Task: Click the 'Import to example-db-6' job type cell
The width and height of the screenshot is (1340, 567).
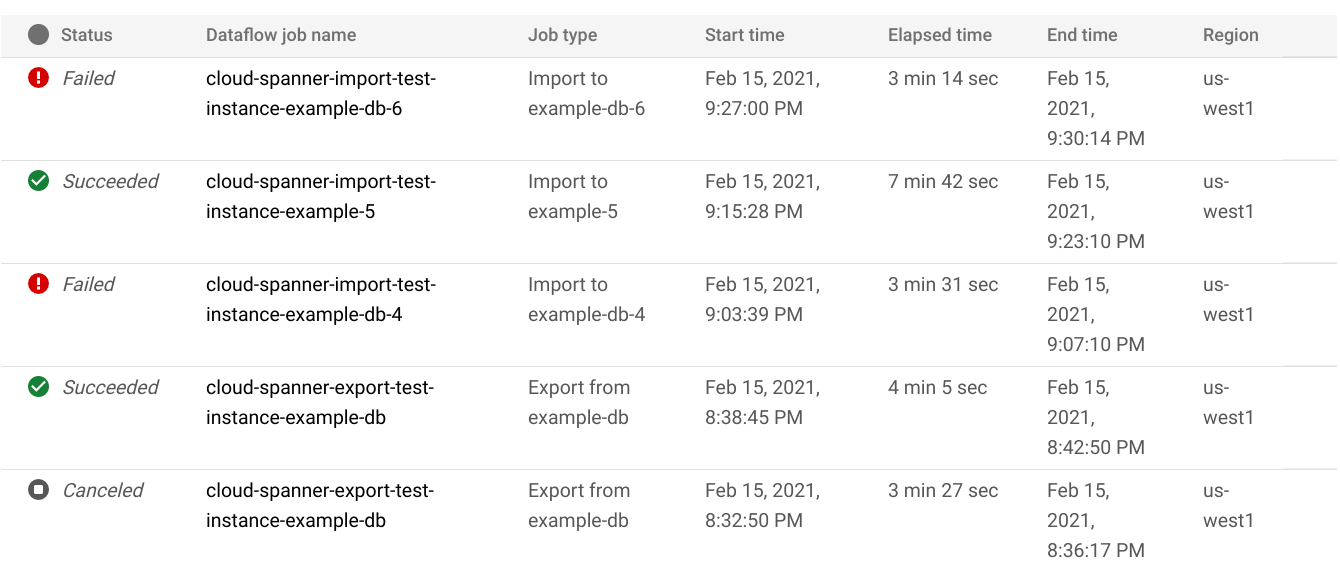Action: (x=586, y=93)
